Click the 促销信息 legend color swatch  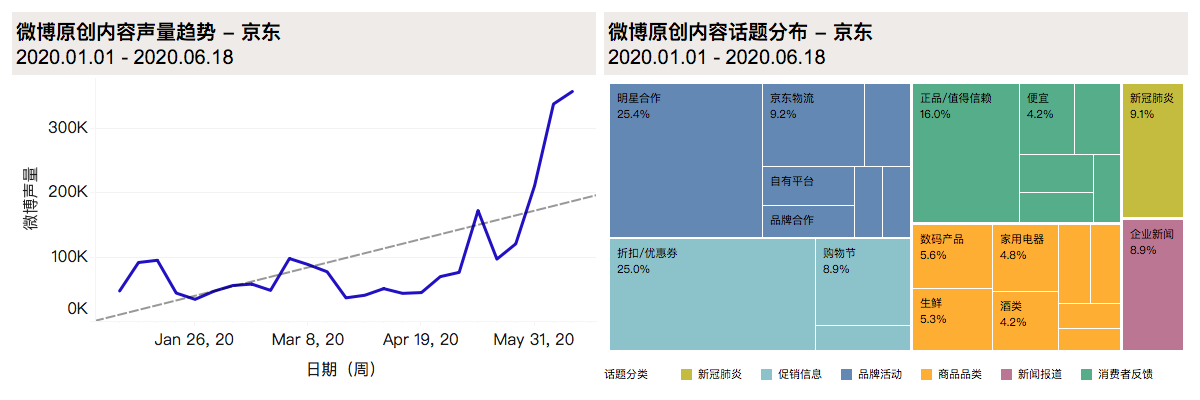768,375
